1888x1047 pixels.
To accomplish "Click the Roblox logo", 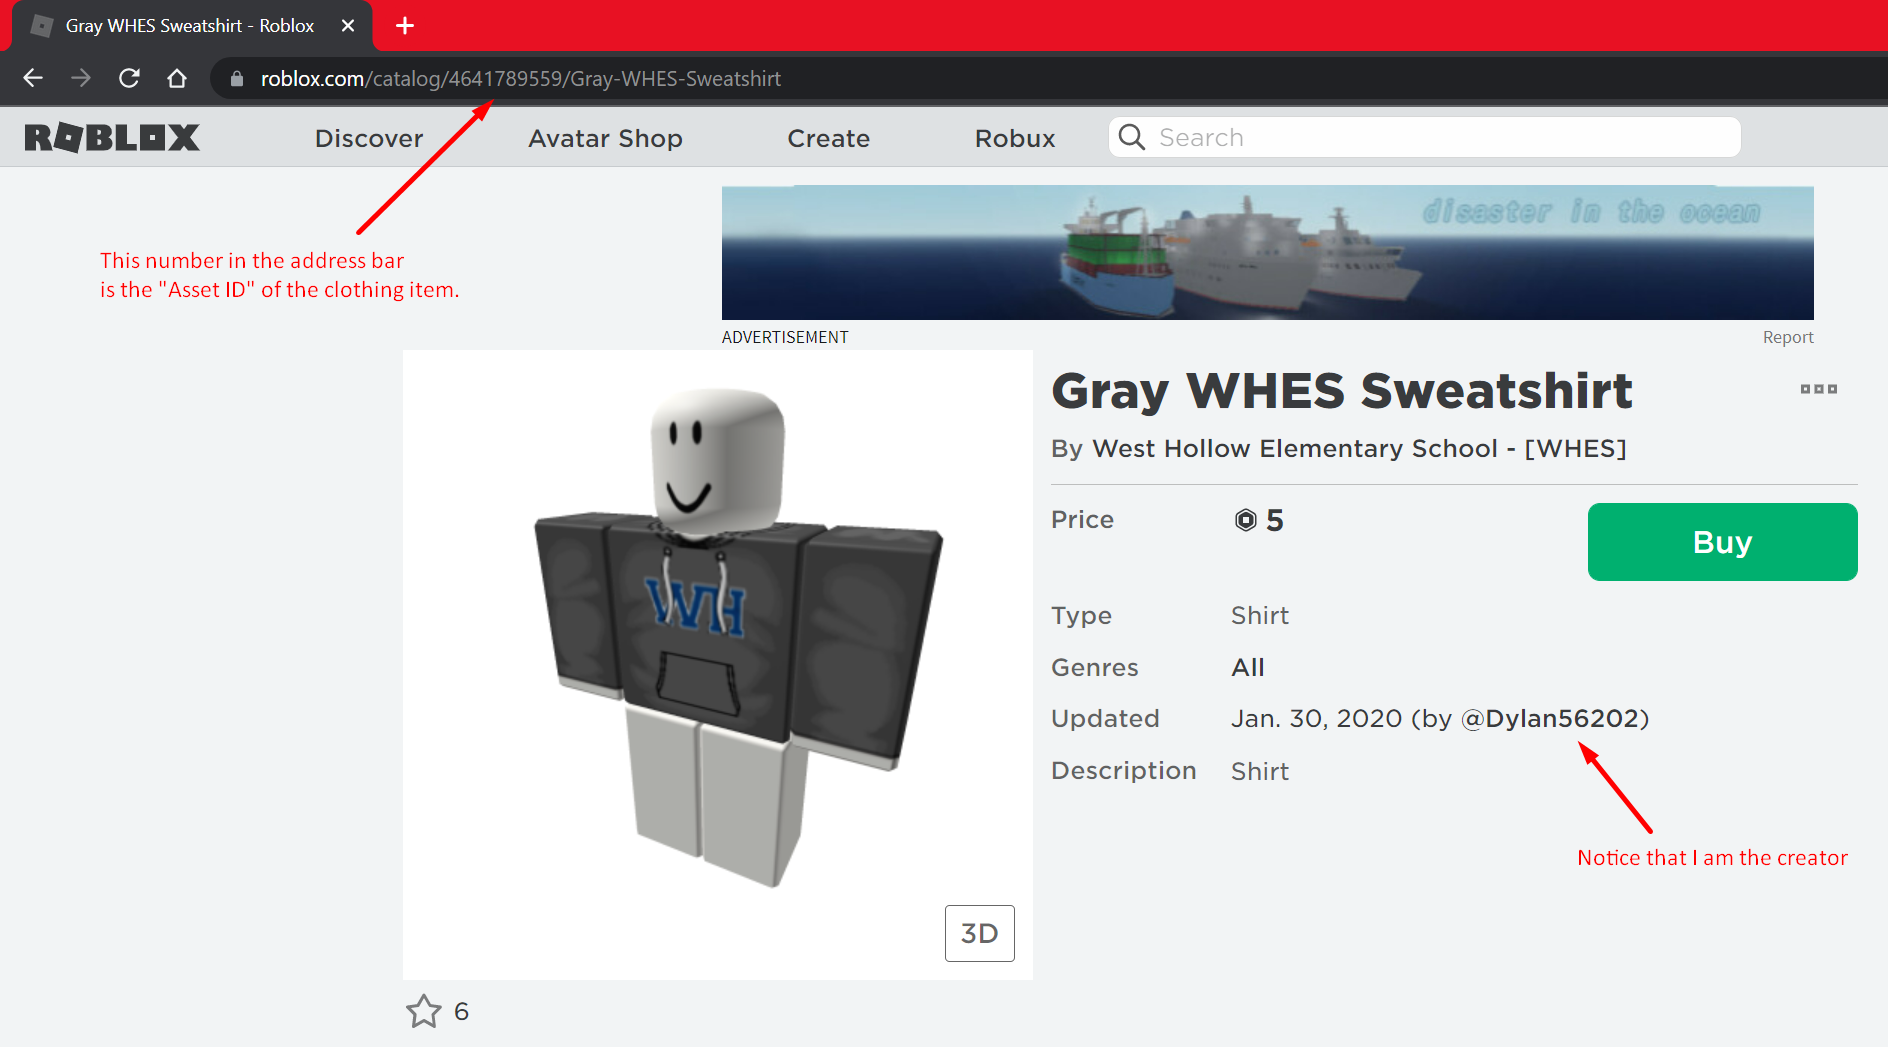I will point(111,137).
